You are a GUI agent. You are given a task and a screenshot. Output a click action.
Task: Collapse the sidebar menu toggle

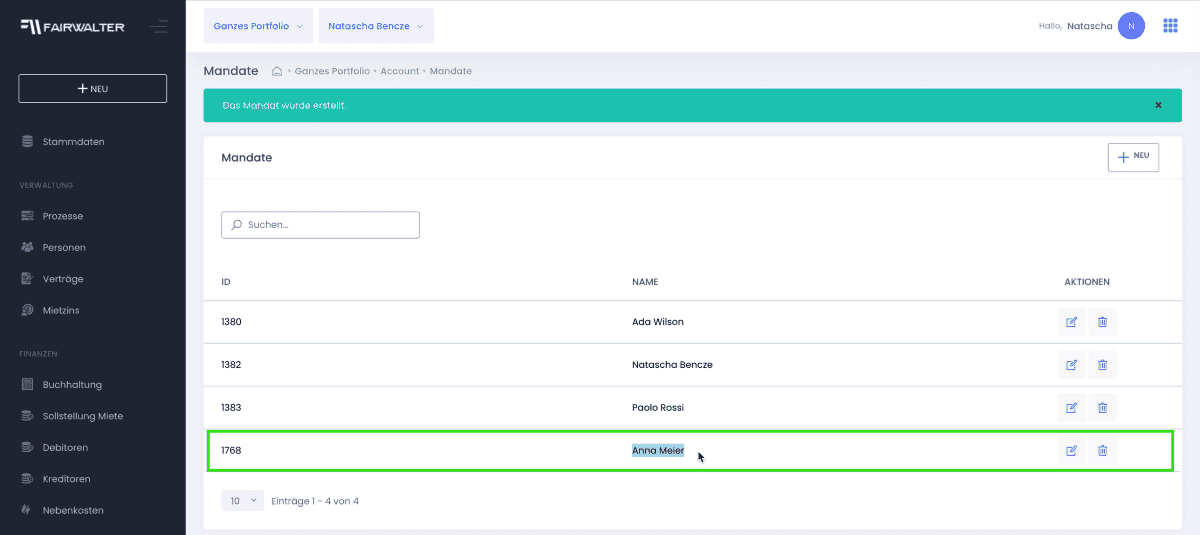click(x=159, y=27)
